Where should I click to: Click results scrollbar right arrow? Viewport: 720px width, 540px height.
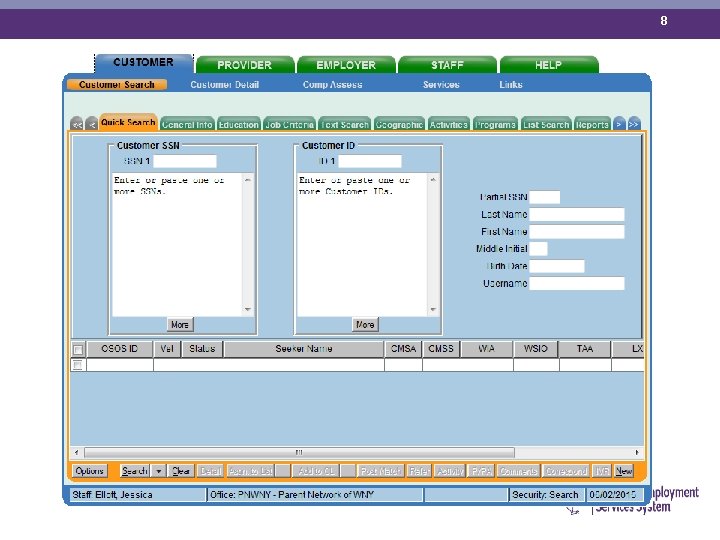pos(637,452)
